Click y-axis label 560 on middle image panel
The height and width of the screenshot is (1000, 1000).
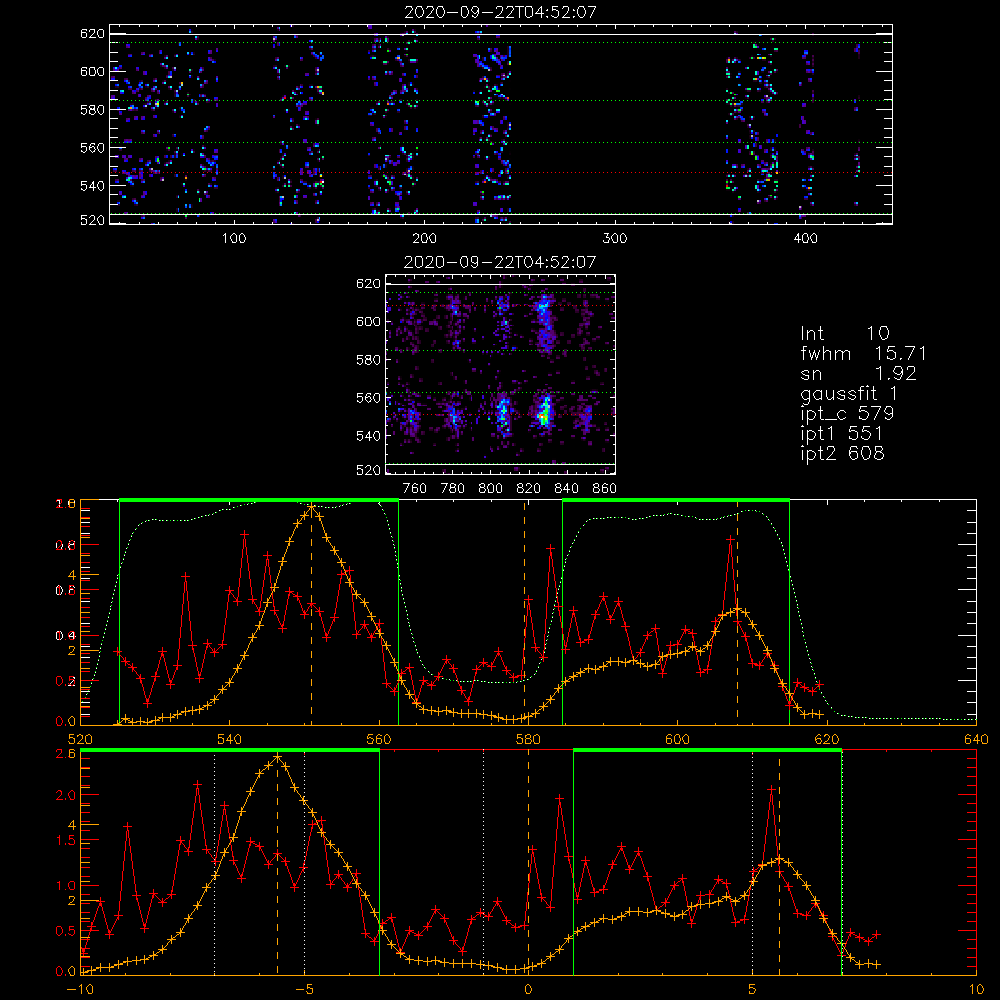tap(368, 398)
